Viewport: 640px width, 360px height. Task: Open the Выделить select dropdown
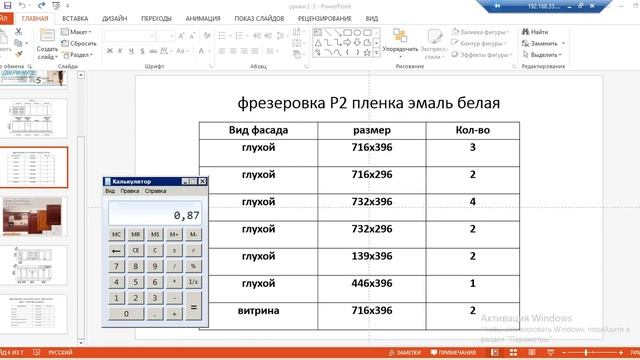coord(542,55)
